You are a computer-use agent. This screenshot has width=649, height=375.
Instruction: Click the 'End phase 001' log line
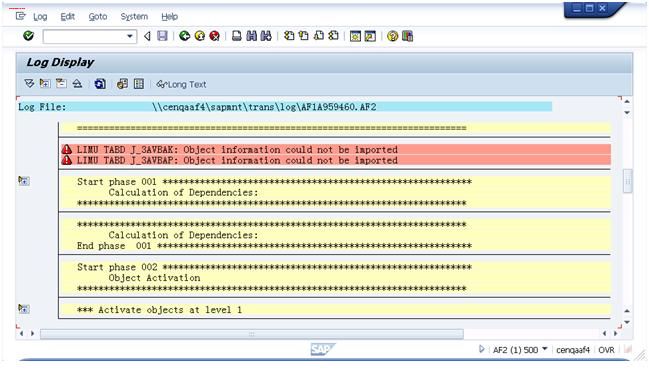pos(274,246)
